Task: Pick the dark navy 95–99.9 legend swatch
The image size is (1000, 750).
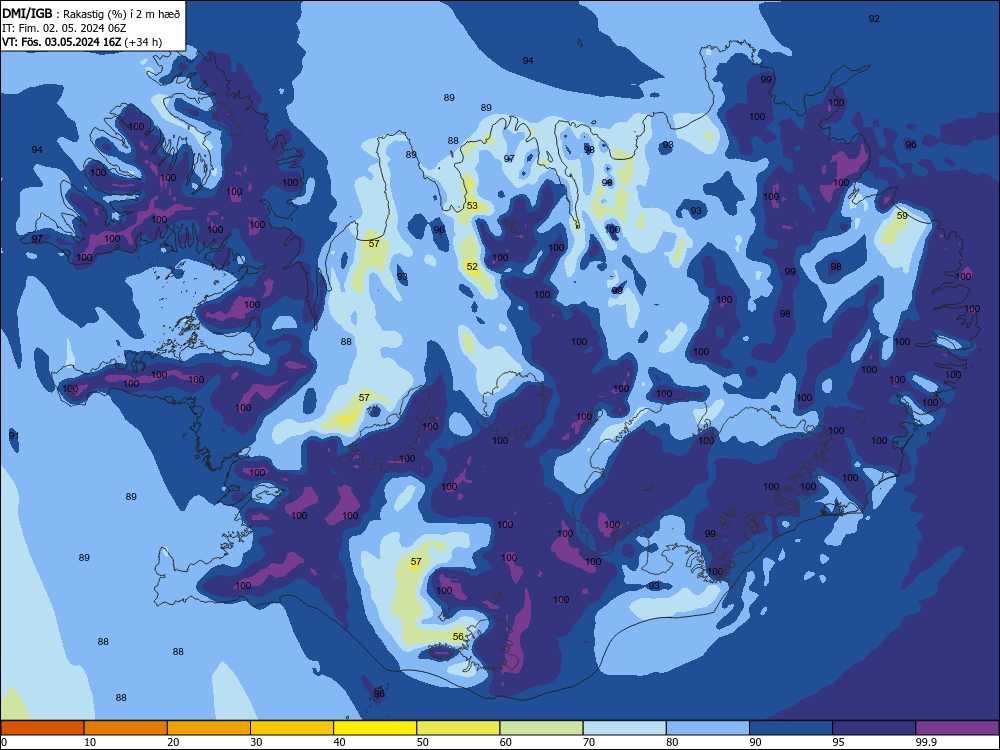Action: coord(874,728)
